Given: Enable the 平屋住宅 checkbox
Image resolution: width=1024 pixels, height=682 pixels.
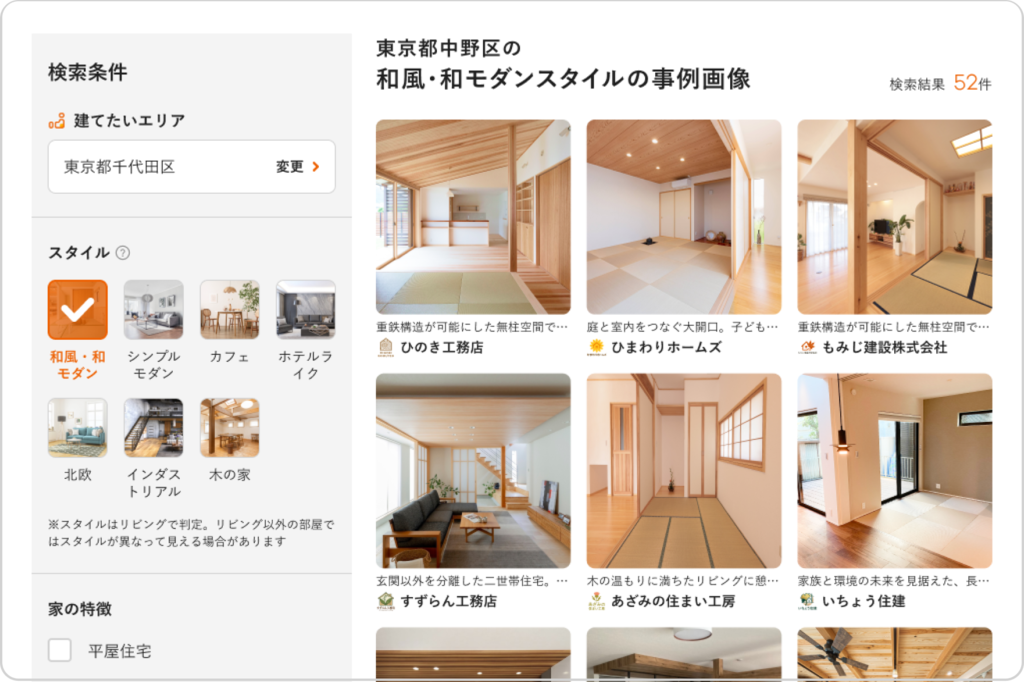Looking at the screenshot, I should 60,651.
